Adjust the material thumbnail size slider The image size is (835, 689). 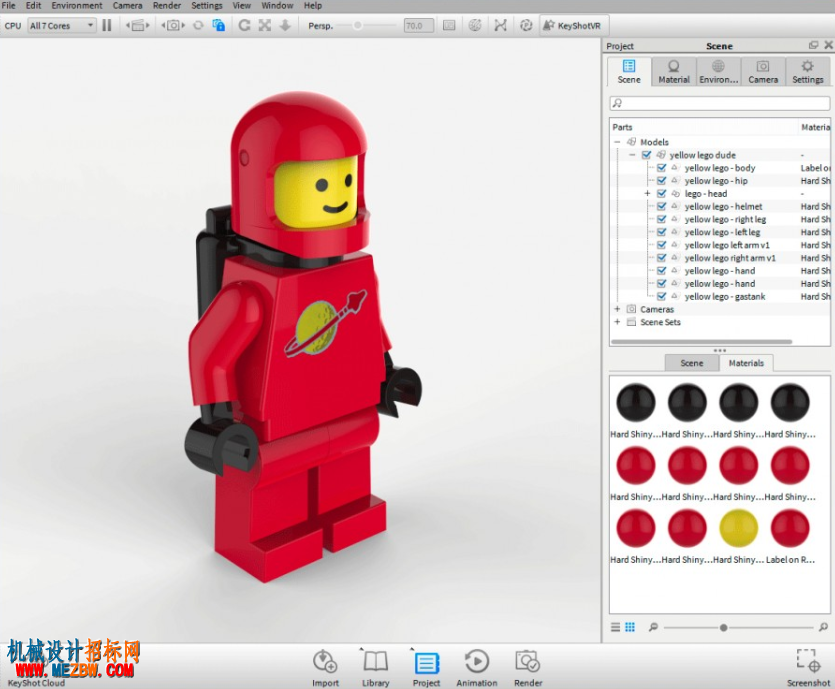pos(723,627)
